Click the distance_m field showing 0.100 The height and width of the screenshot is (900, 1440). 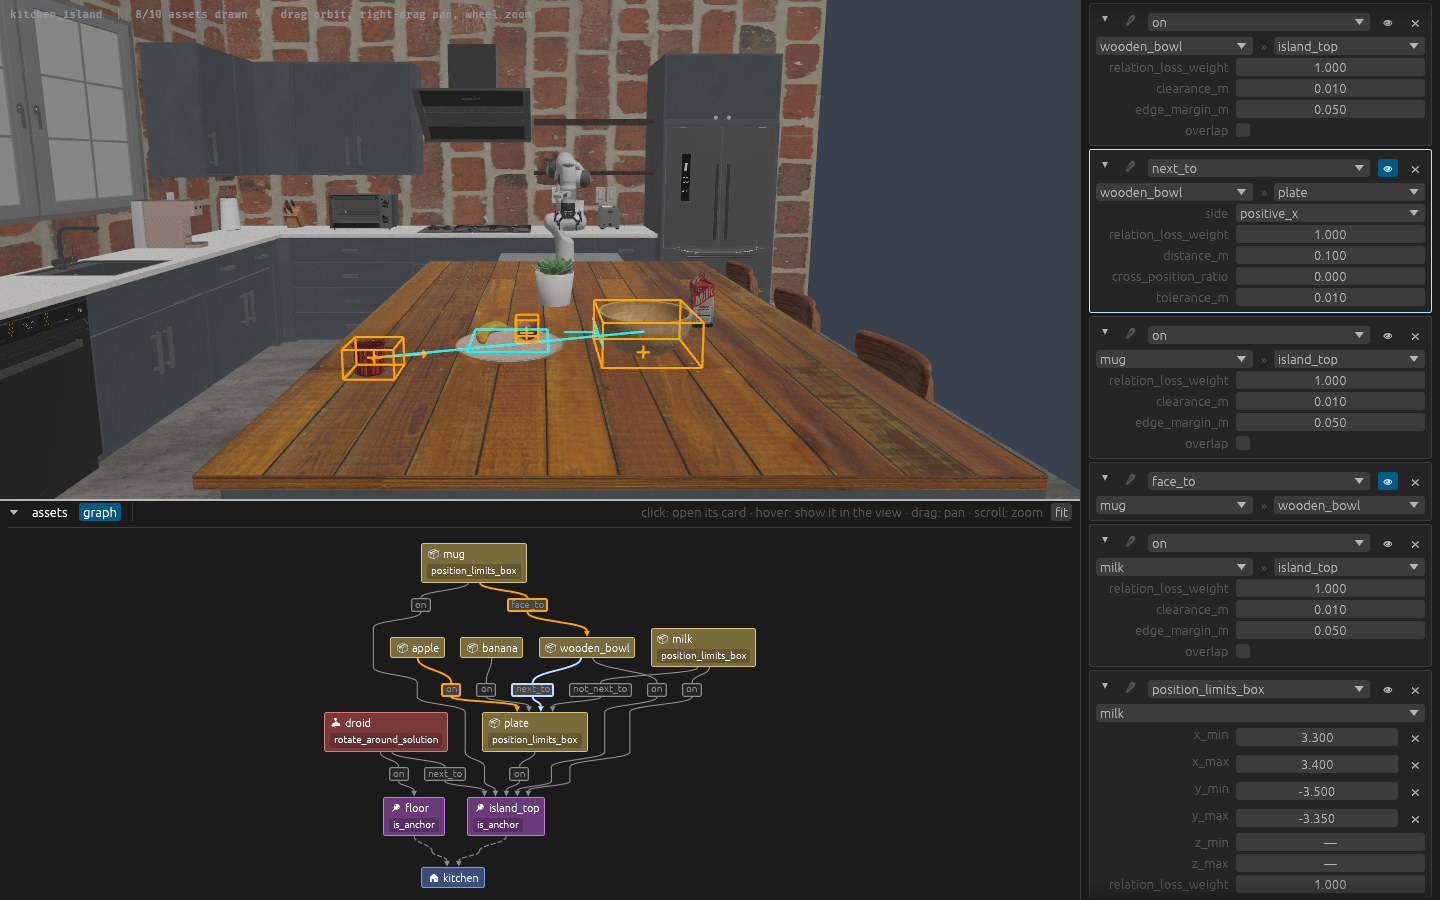pos(1330,255)
